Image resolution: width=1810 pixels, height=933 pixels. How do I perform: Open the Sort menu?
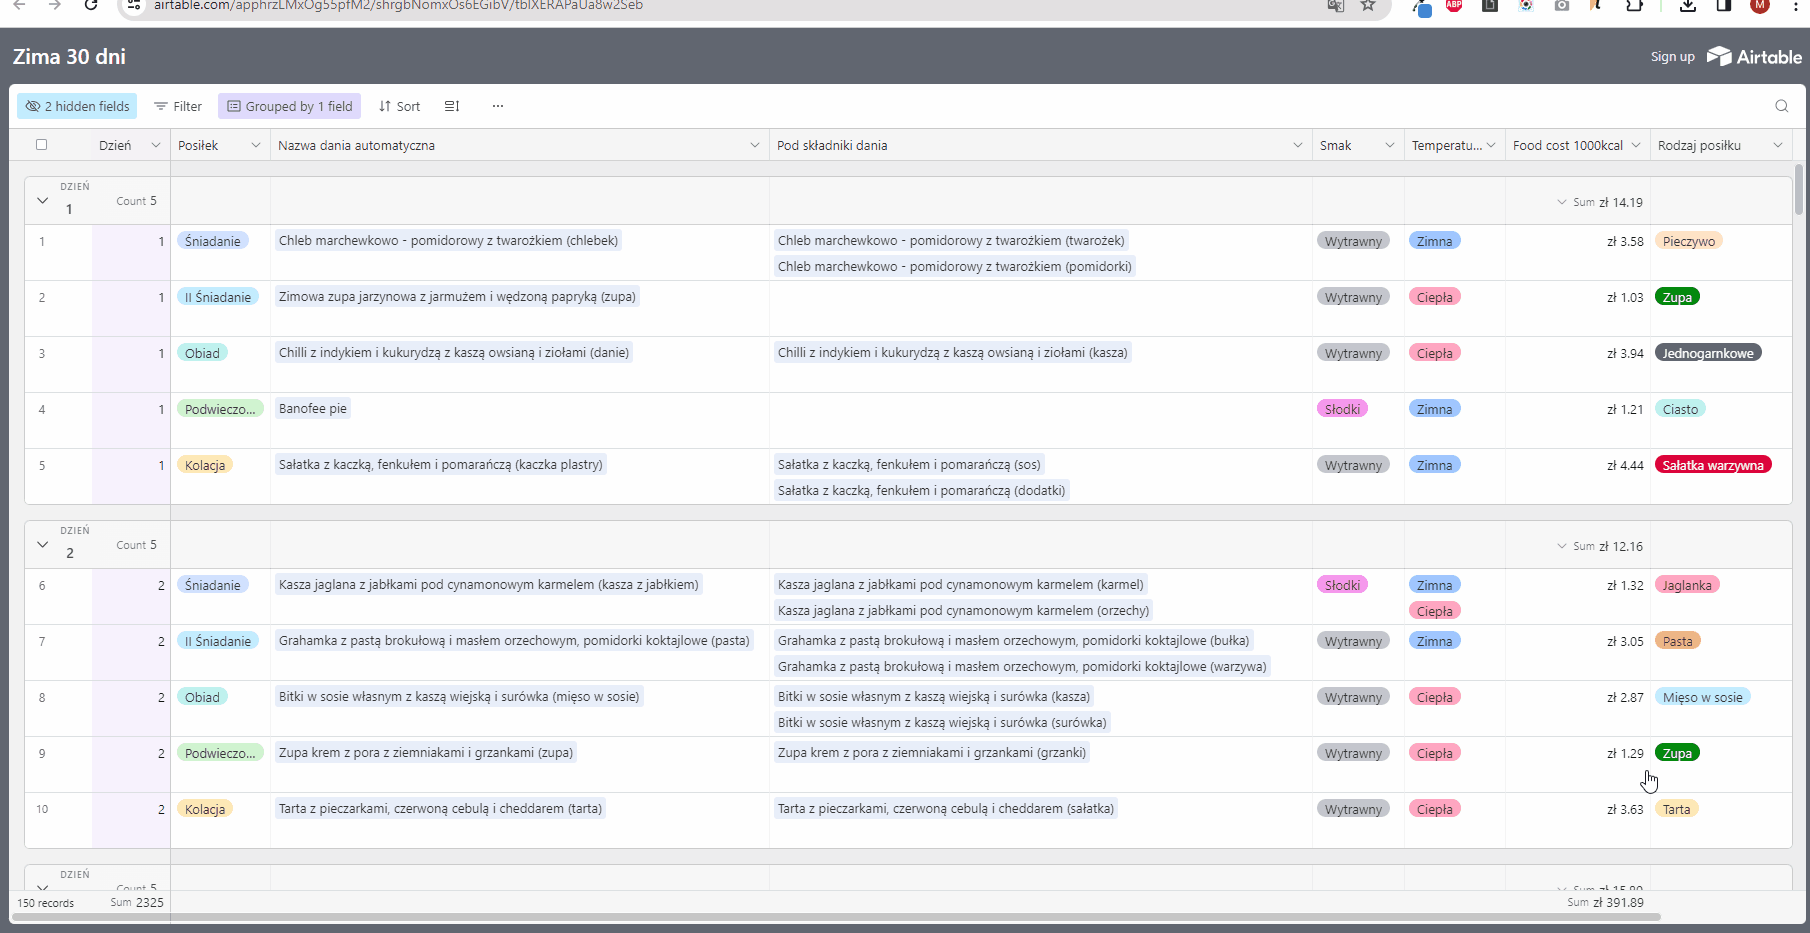pos(399,106)
